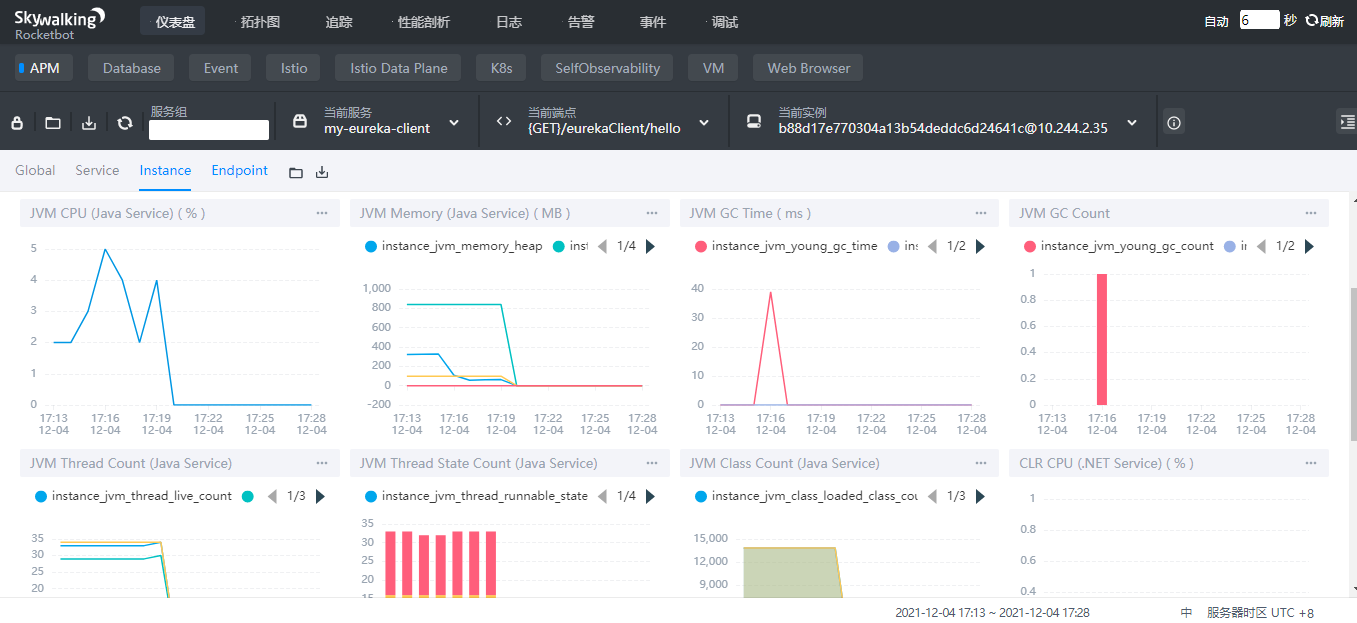Click the lock icon in the toolbar

tap(17, 123)
